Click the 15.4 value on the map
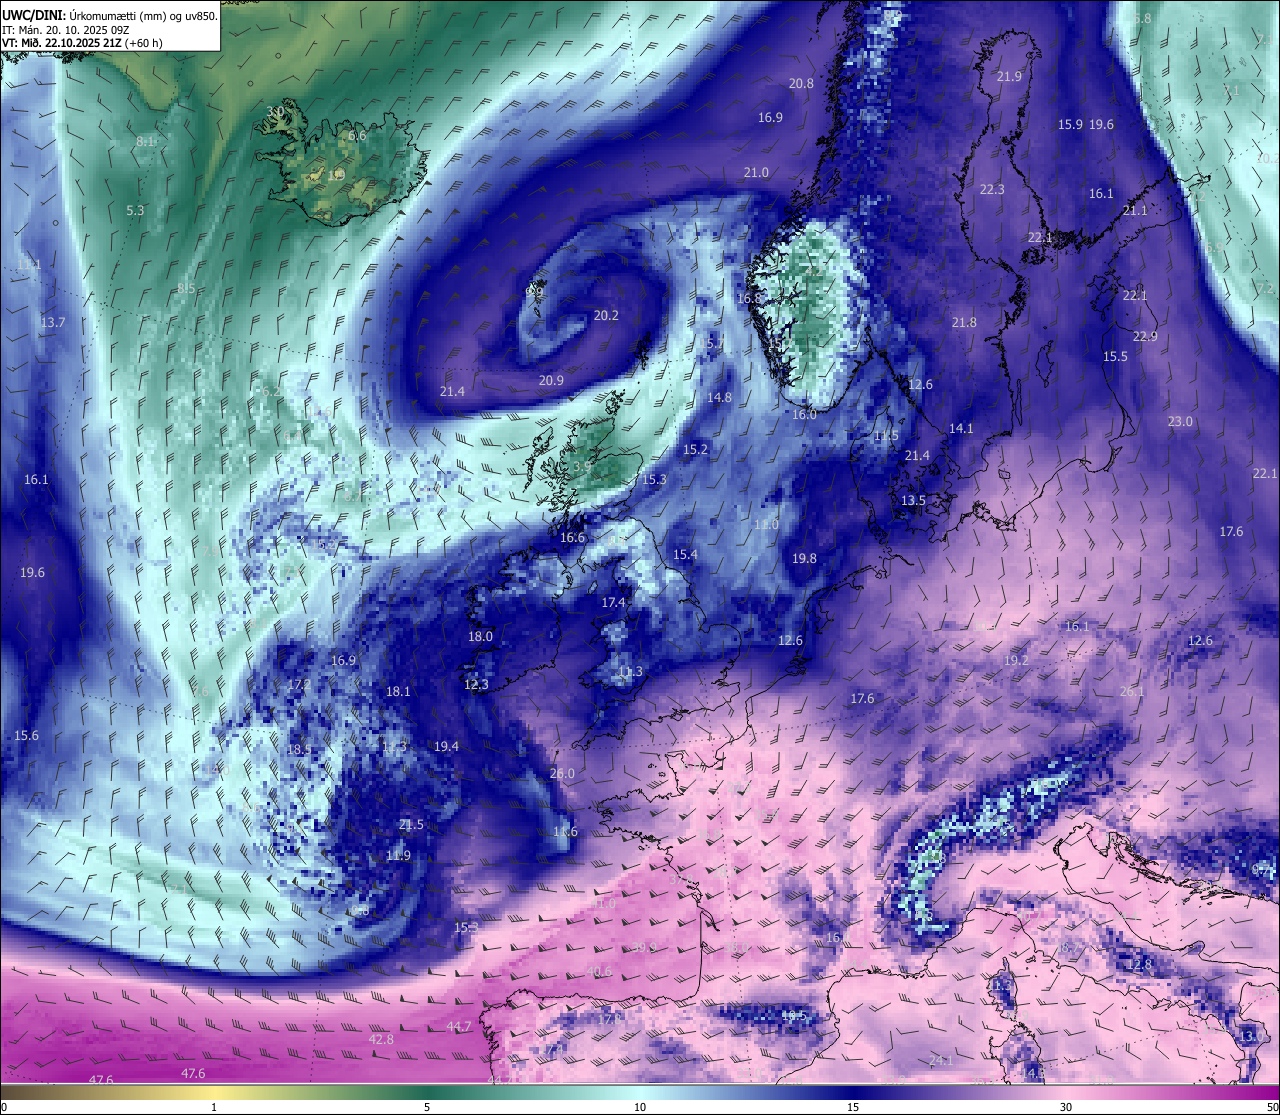Image resolution: width=1280 pixels, height=1115 pixels. pyautogui.click(x=685, y=554)
